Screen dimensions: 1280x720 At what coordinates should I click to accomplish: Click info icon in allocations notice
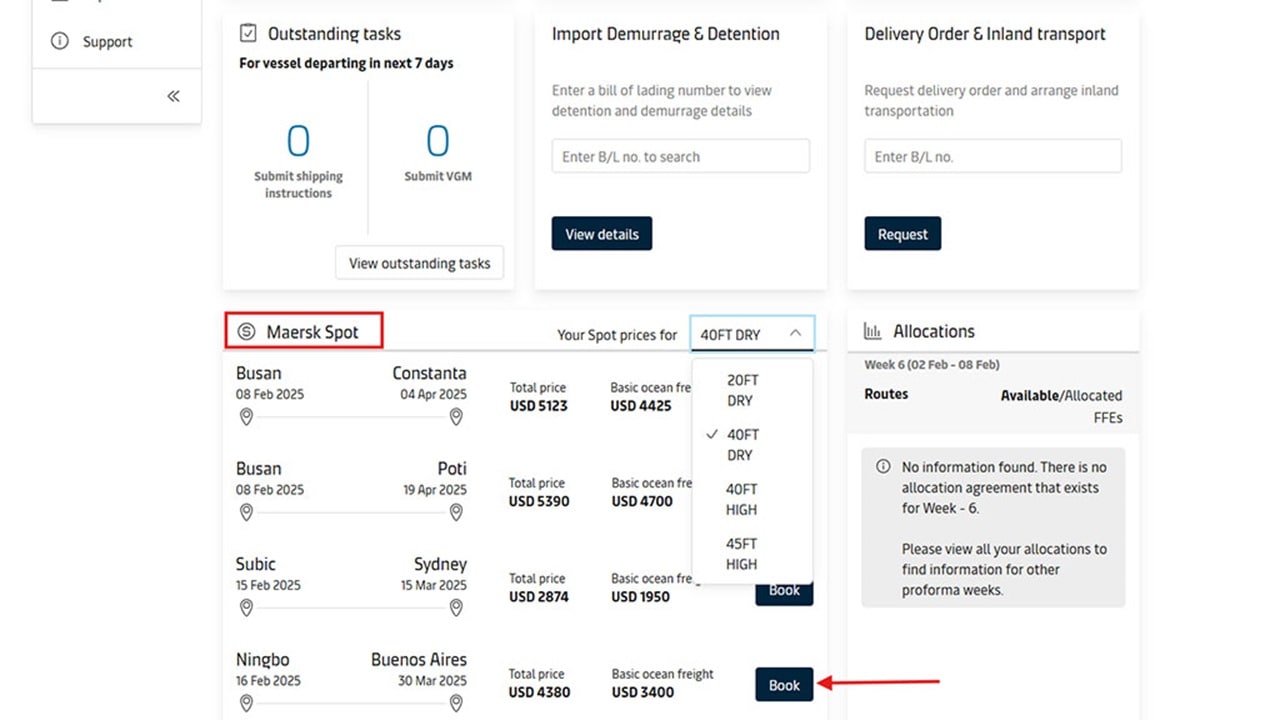pyautogui.click(x=883, y=467)
